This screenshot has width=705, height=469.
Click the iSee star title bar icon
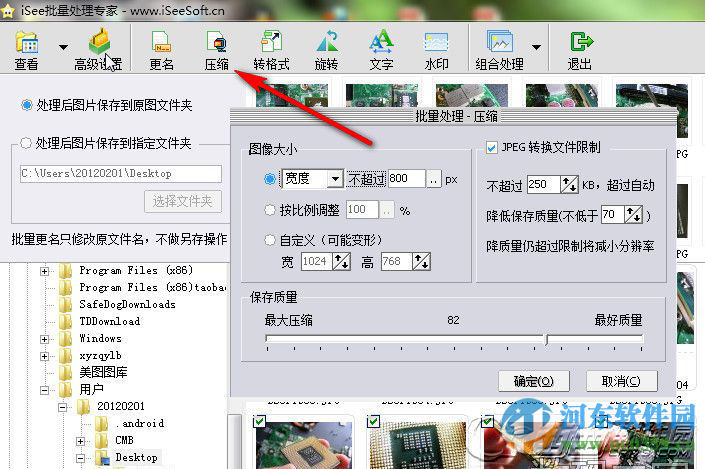[8, 11]
